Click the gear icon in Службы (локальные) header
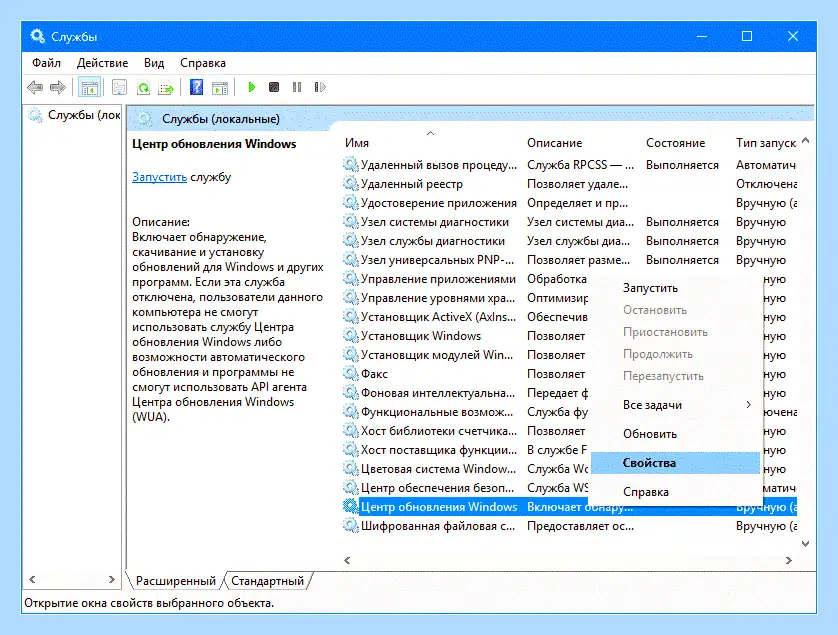The width and height of the screenshot is (838, 635). 145,119
